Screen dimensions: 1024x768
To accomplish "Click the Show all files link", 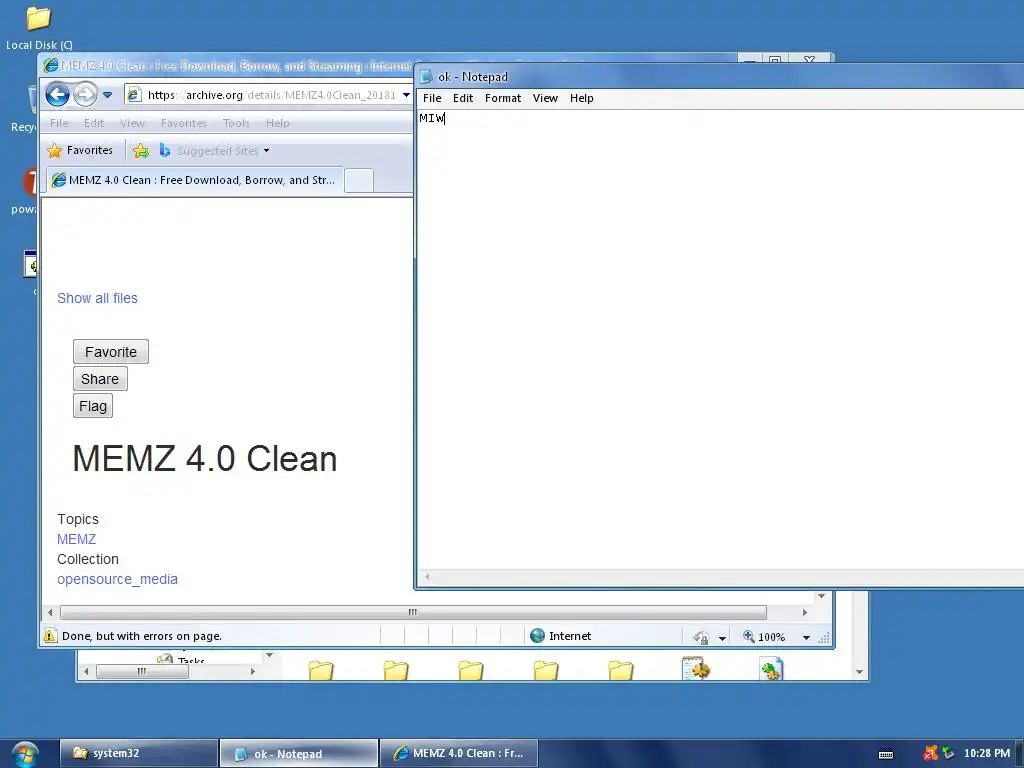I will (97, 298).
